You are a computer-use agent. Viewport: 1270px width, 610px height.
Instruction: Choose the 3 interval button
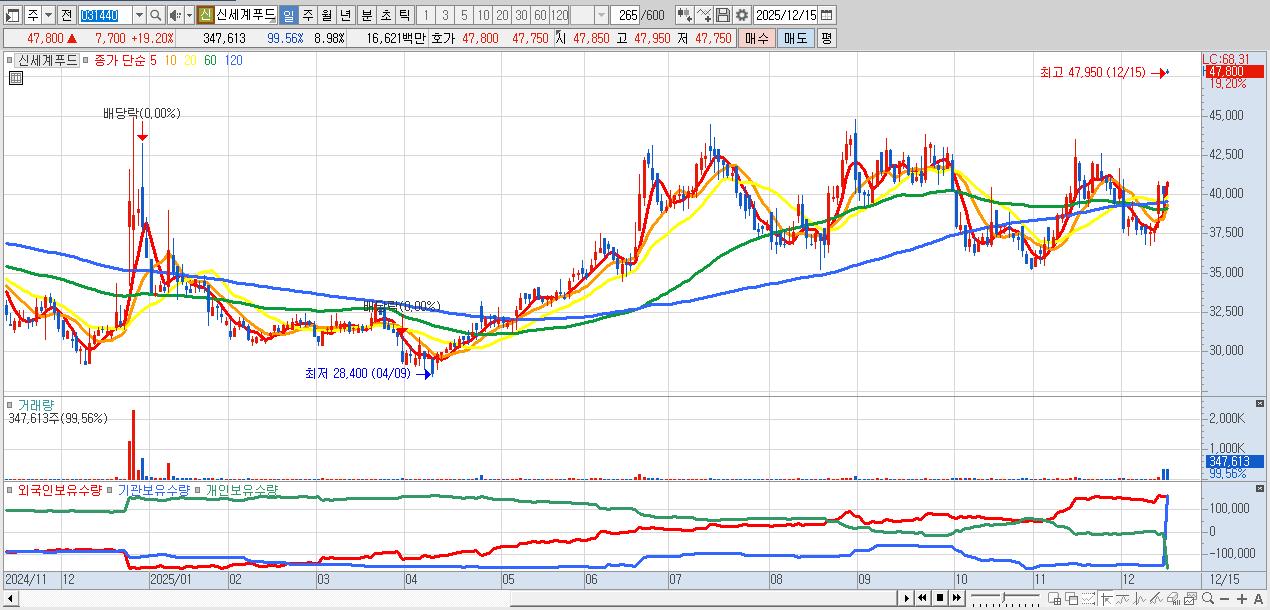445,15
